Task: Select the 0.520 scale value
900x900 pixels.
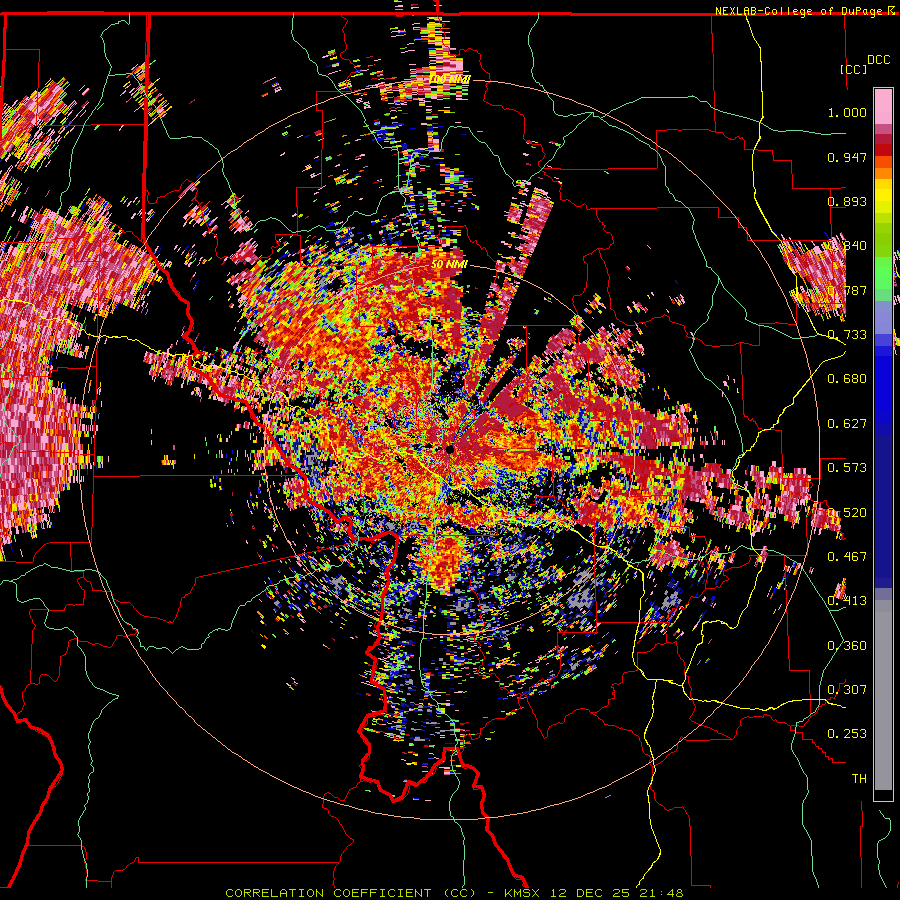Action: pos(847,513)
